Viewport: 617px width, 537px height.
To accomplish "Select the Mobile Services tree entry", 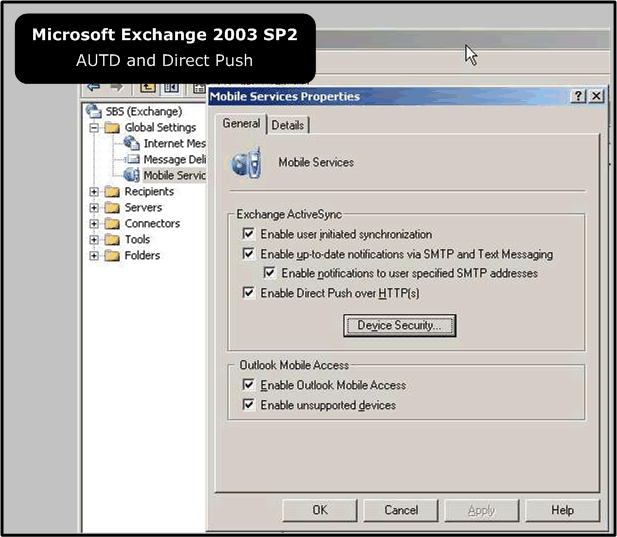I will pyautogui.click(x=174, y=175).
